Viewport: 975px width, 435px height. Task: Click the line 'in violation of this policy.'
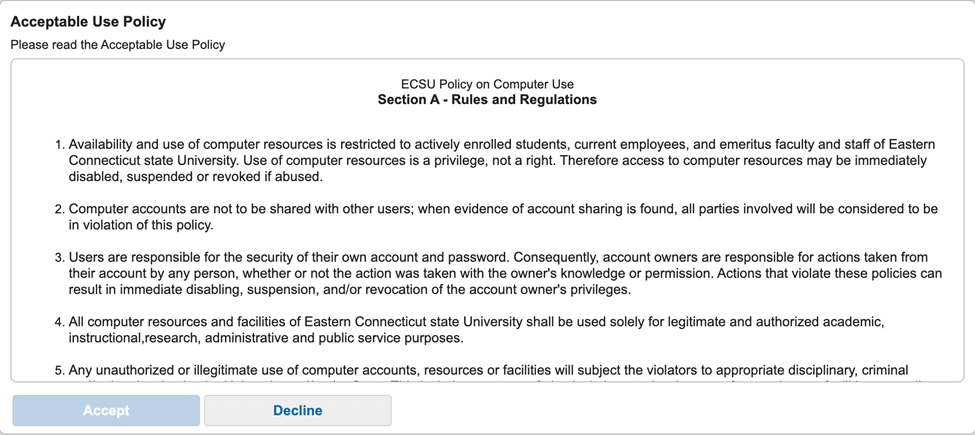(141, 226)
